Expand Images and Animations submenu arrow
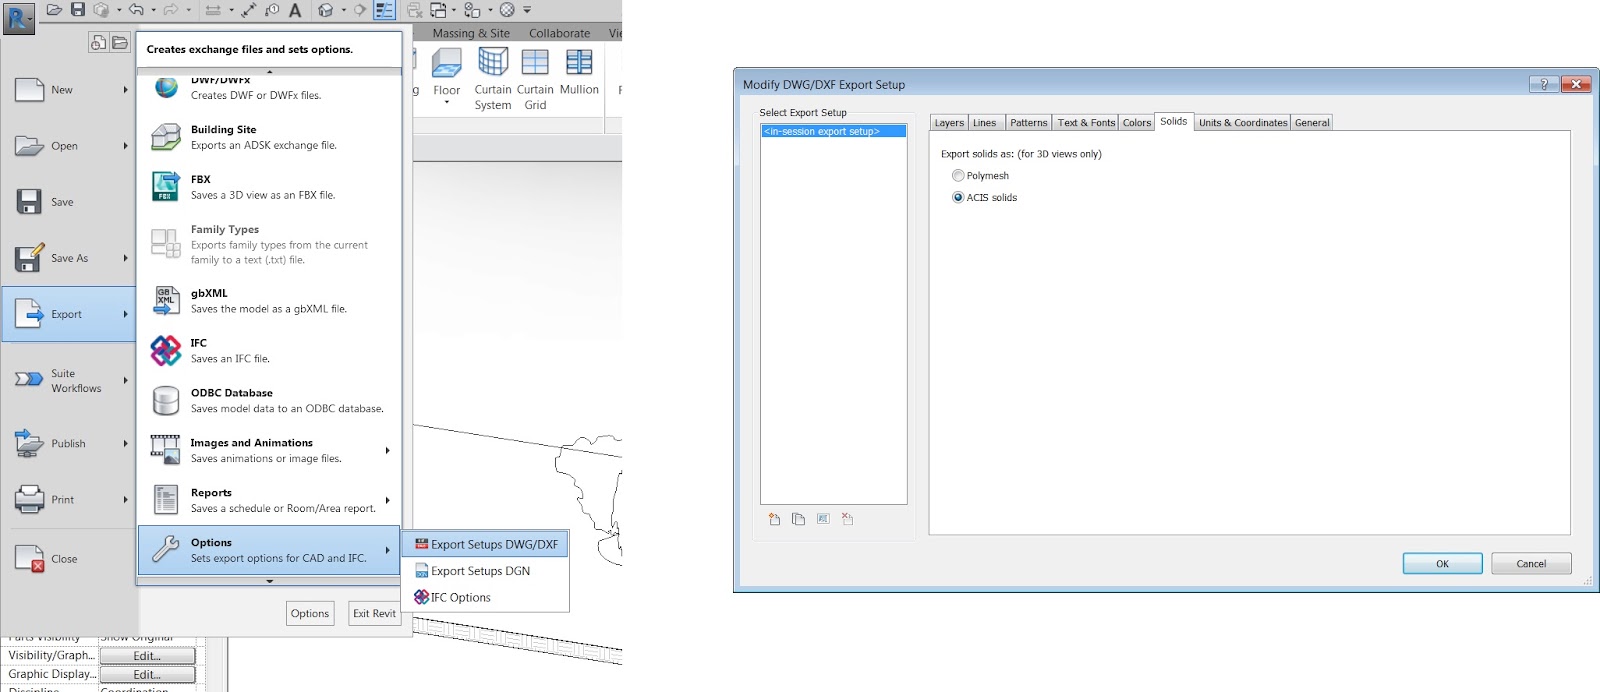The width and height of the screenshot is (1600, 692). [387, 450]
